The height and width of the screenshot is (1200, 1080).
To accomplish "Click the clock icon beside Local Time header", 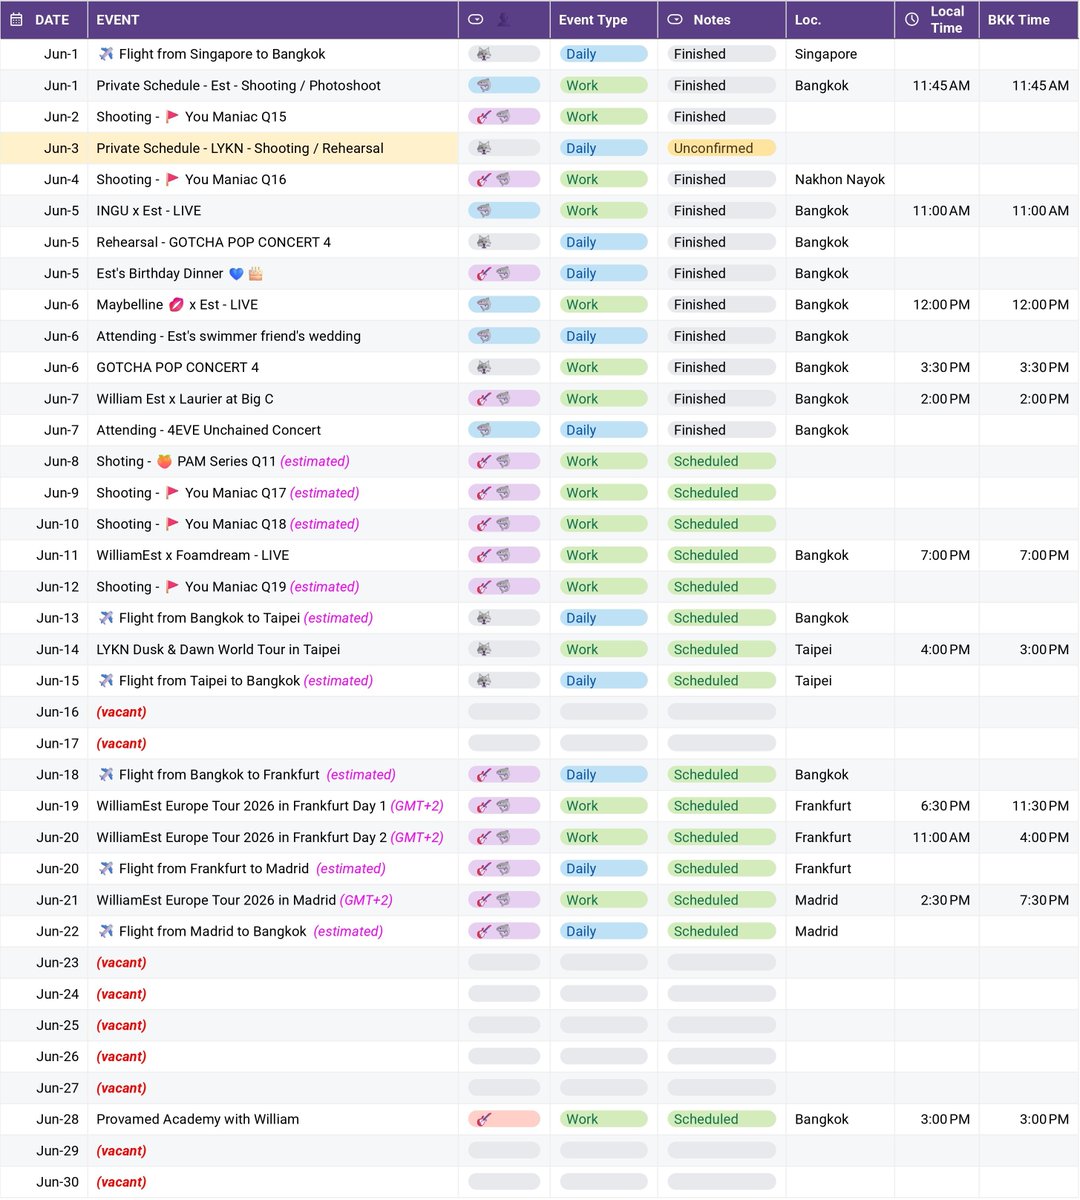I will point(912,20).
